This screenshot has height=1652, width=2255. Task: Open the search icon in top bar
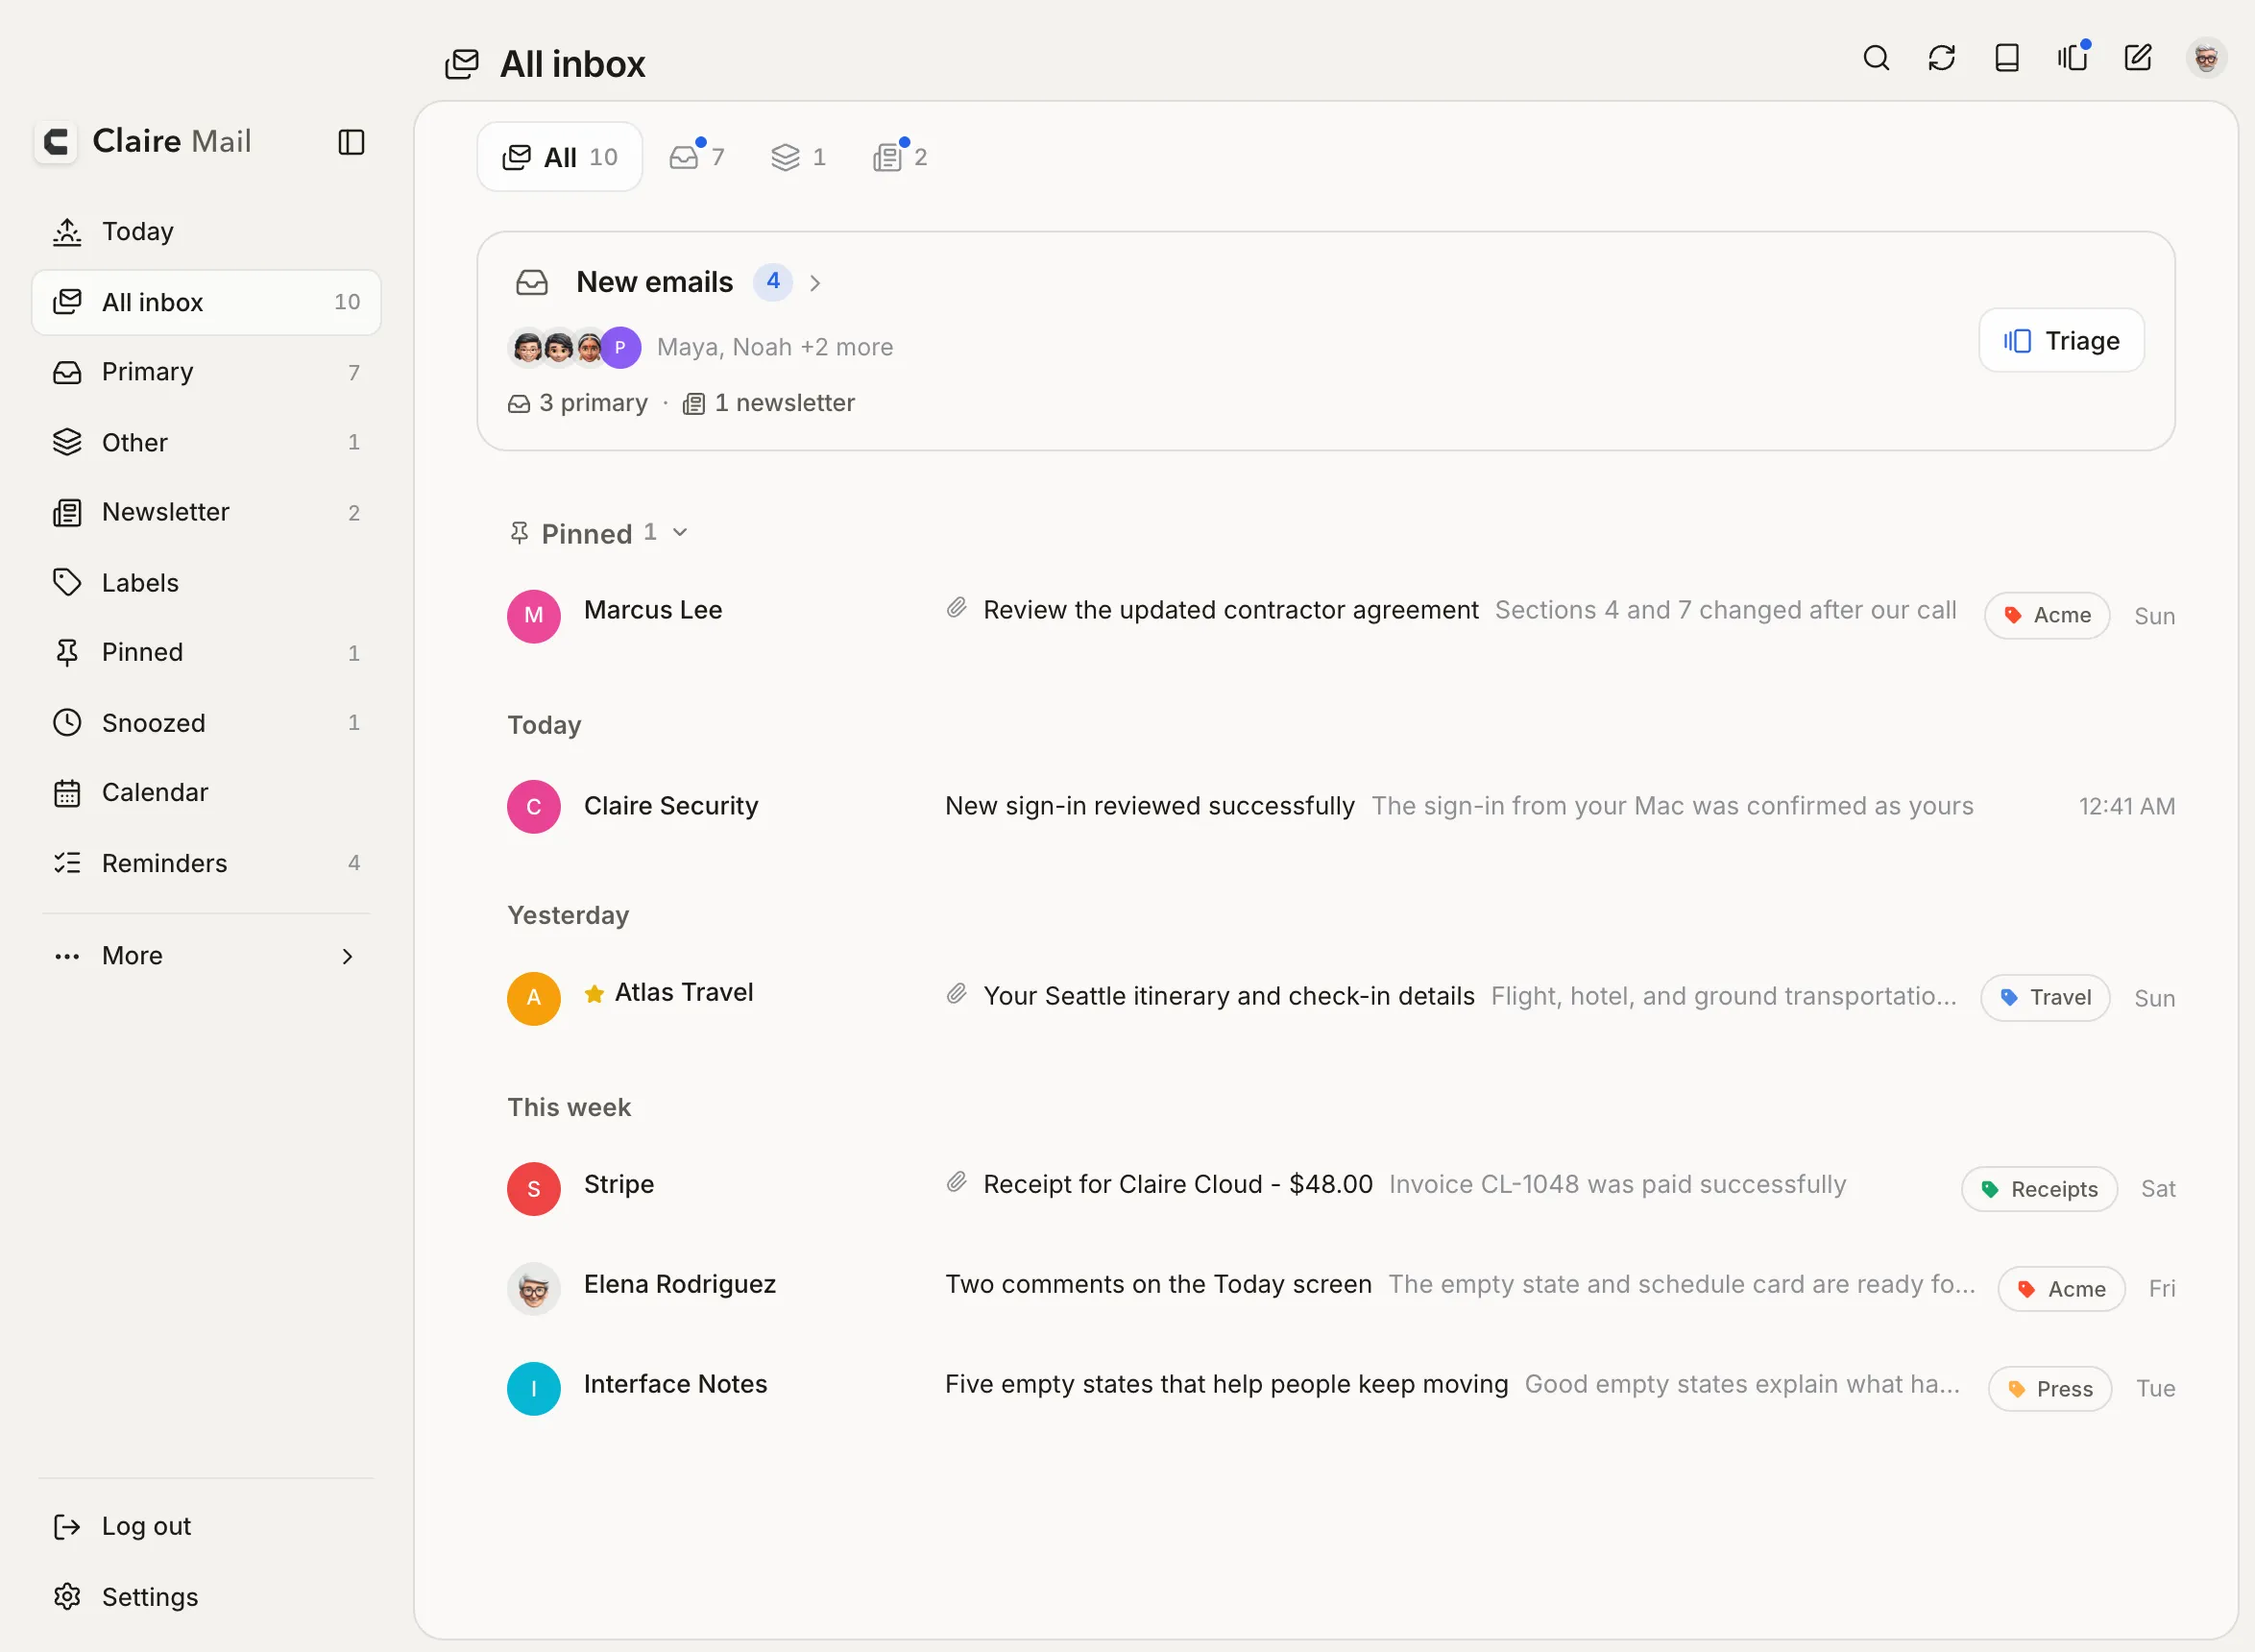(x=1876, y=58)
